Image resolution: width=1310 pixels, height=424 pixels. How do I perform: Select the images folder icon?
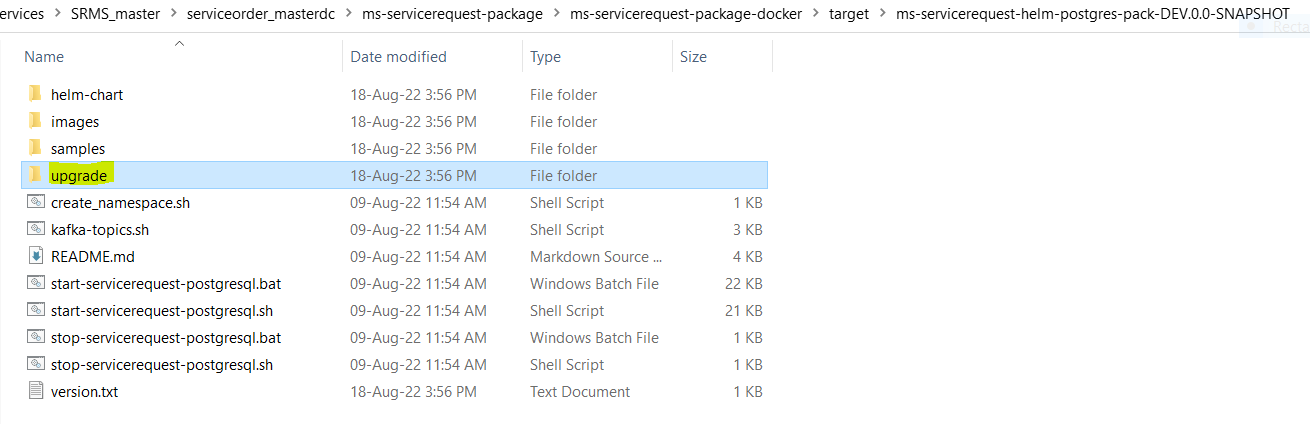point(35,121)
